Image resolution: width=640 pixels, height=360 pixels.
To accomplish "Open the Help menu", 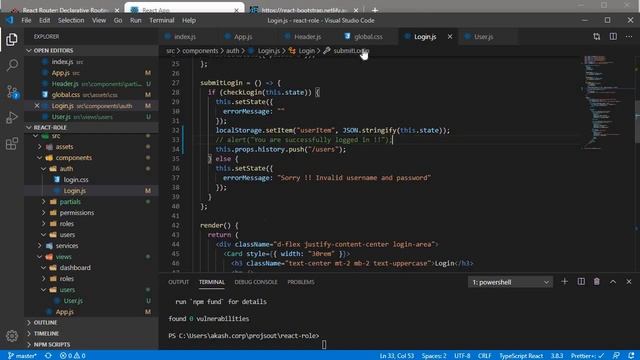I will tap(189, 20).
